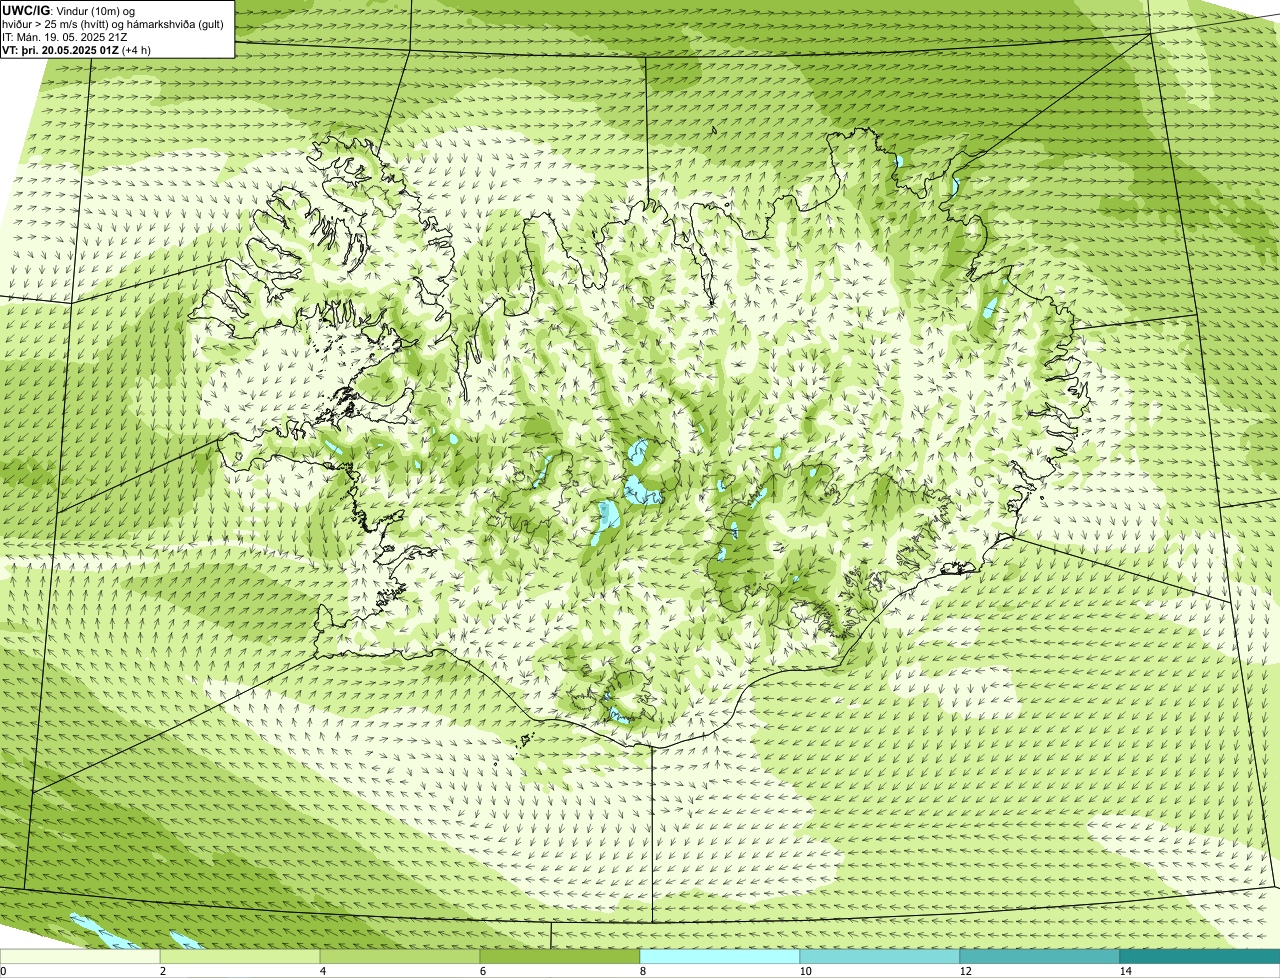The width and height of the screenshot is (1280, 978).
Task: Select the "VT: þri. 20.05.2025 01Z" valid time
Action: point(60,49)
